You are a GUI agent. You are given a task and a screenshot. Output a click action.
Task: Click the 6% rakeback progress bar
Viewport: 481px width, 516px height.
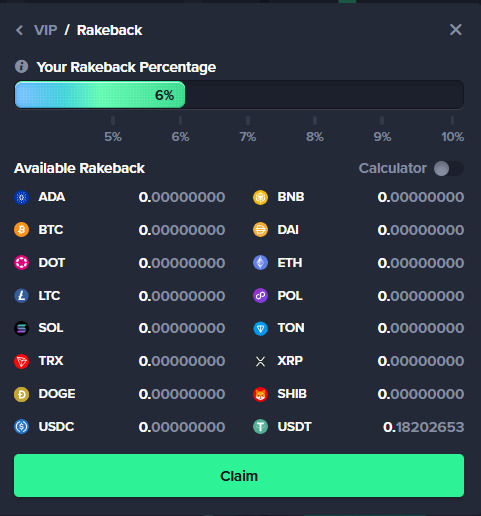coord(239,95)
